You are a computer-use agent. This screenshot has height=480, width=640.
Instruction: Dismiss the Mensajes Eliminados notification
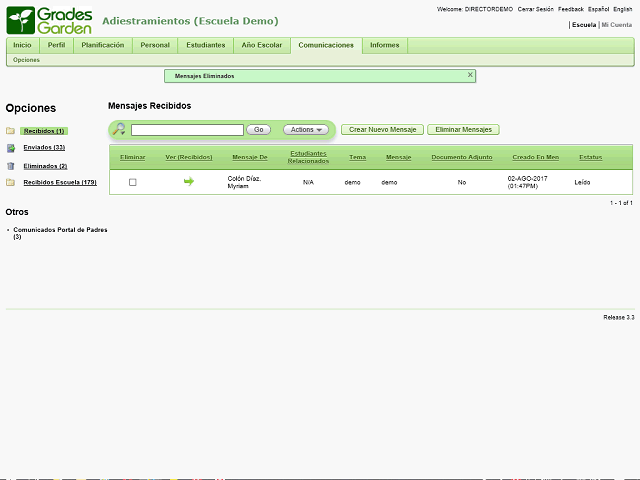470,75
